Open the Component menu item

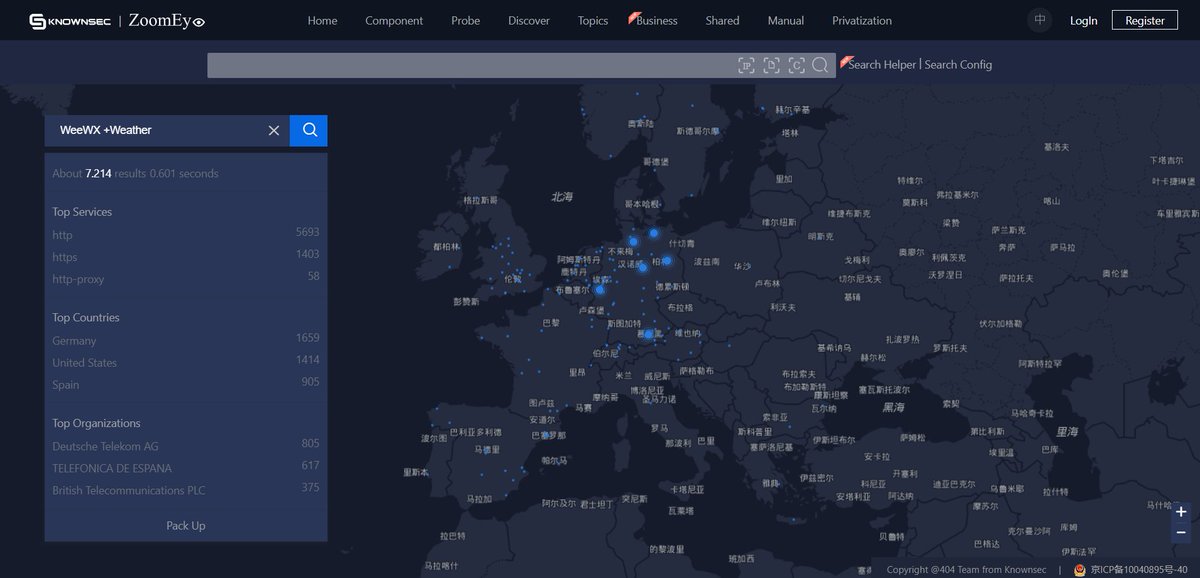pyautogui.click(x=394, y=20)
